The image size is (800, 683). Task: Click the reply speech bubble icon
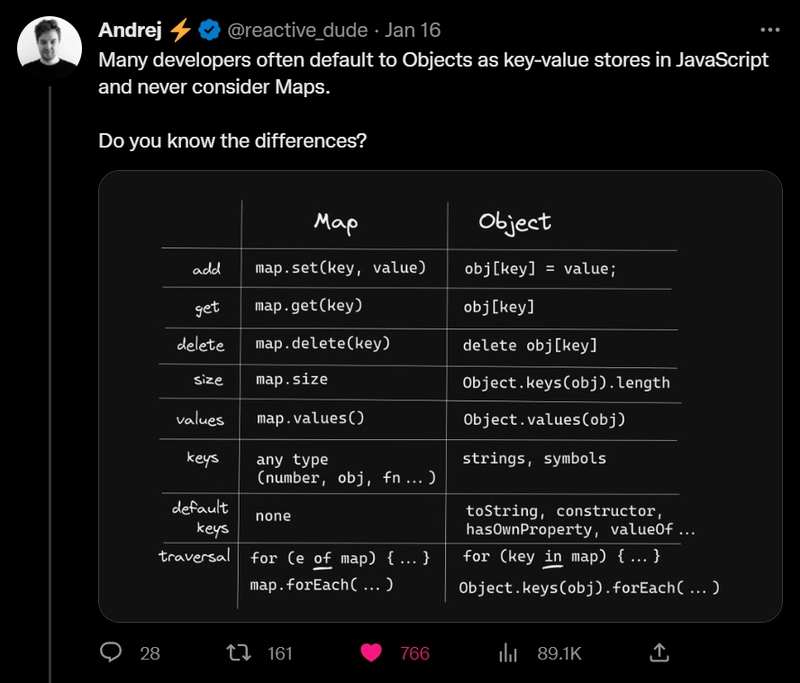[x=111, y=652]
